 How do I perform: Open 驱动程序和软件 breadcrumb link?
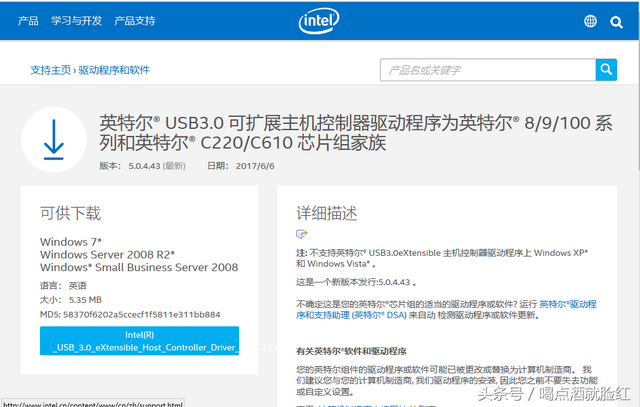click(114, 70)
